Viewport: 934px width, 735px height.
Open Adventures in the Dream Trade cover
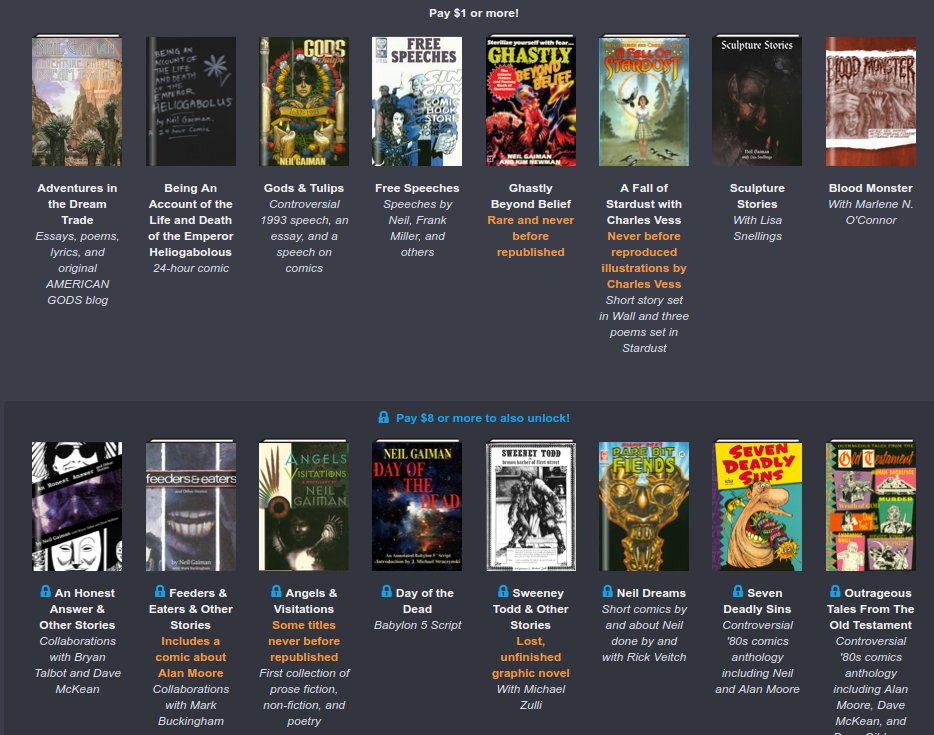[77, 101]
